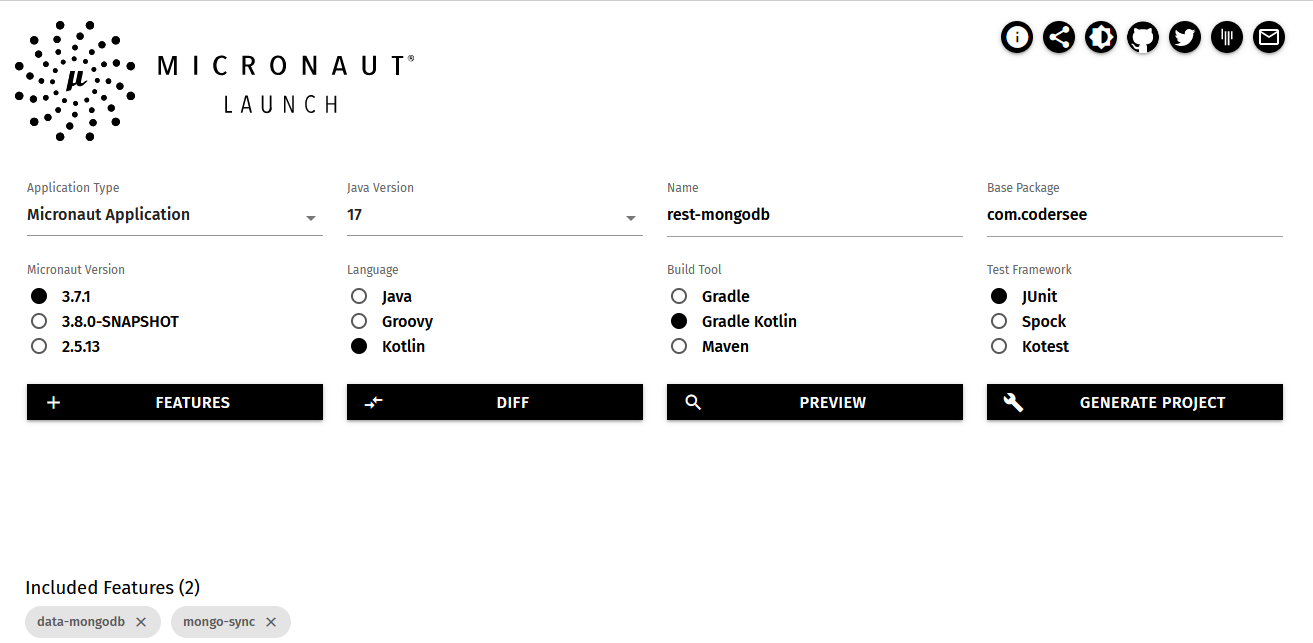The height and width of the screenshot is (643, 1313).
Task: Remove the data-mongodb feature chip
Action: coord(141,622)
